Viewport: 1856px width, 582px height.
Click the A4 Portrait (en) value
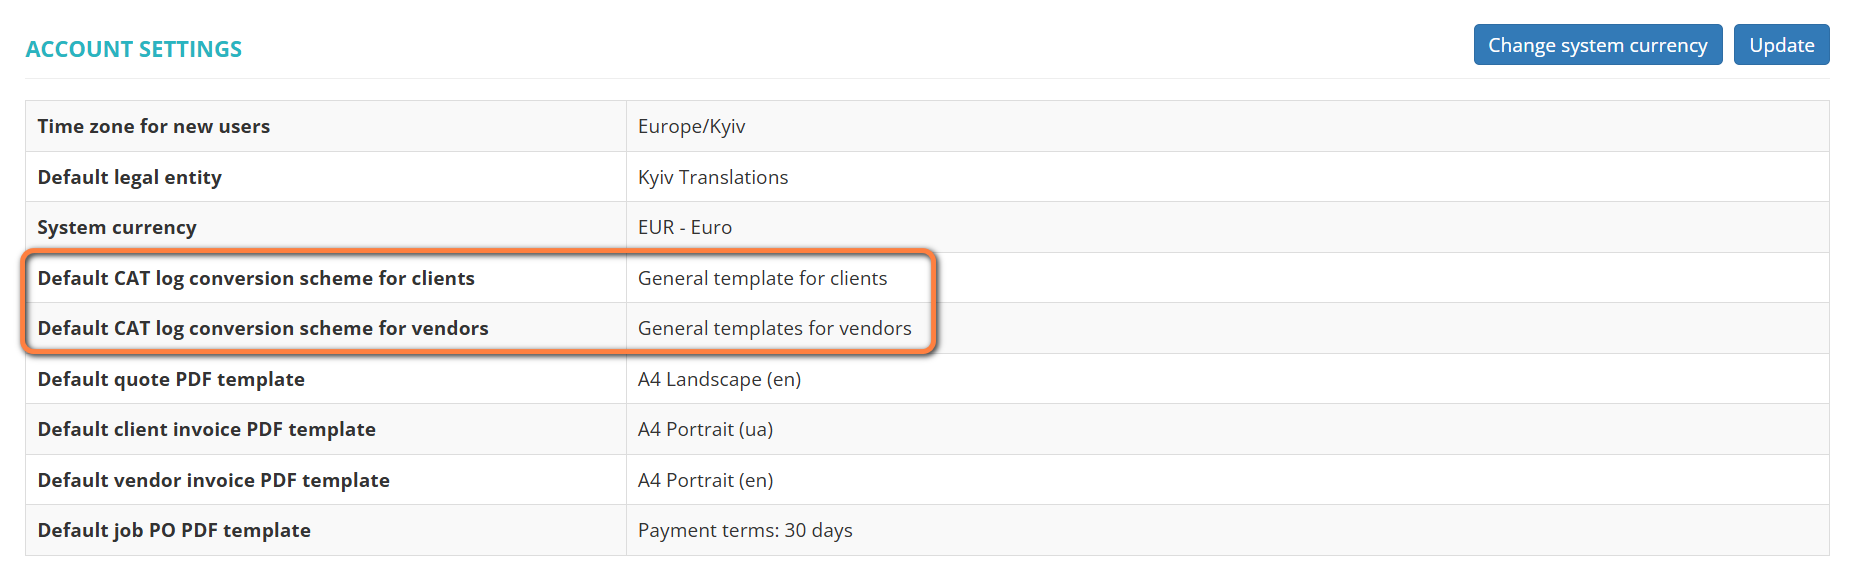pos(705,480)
